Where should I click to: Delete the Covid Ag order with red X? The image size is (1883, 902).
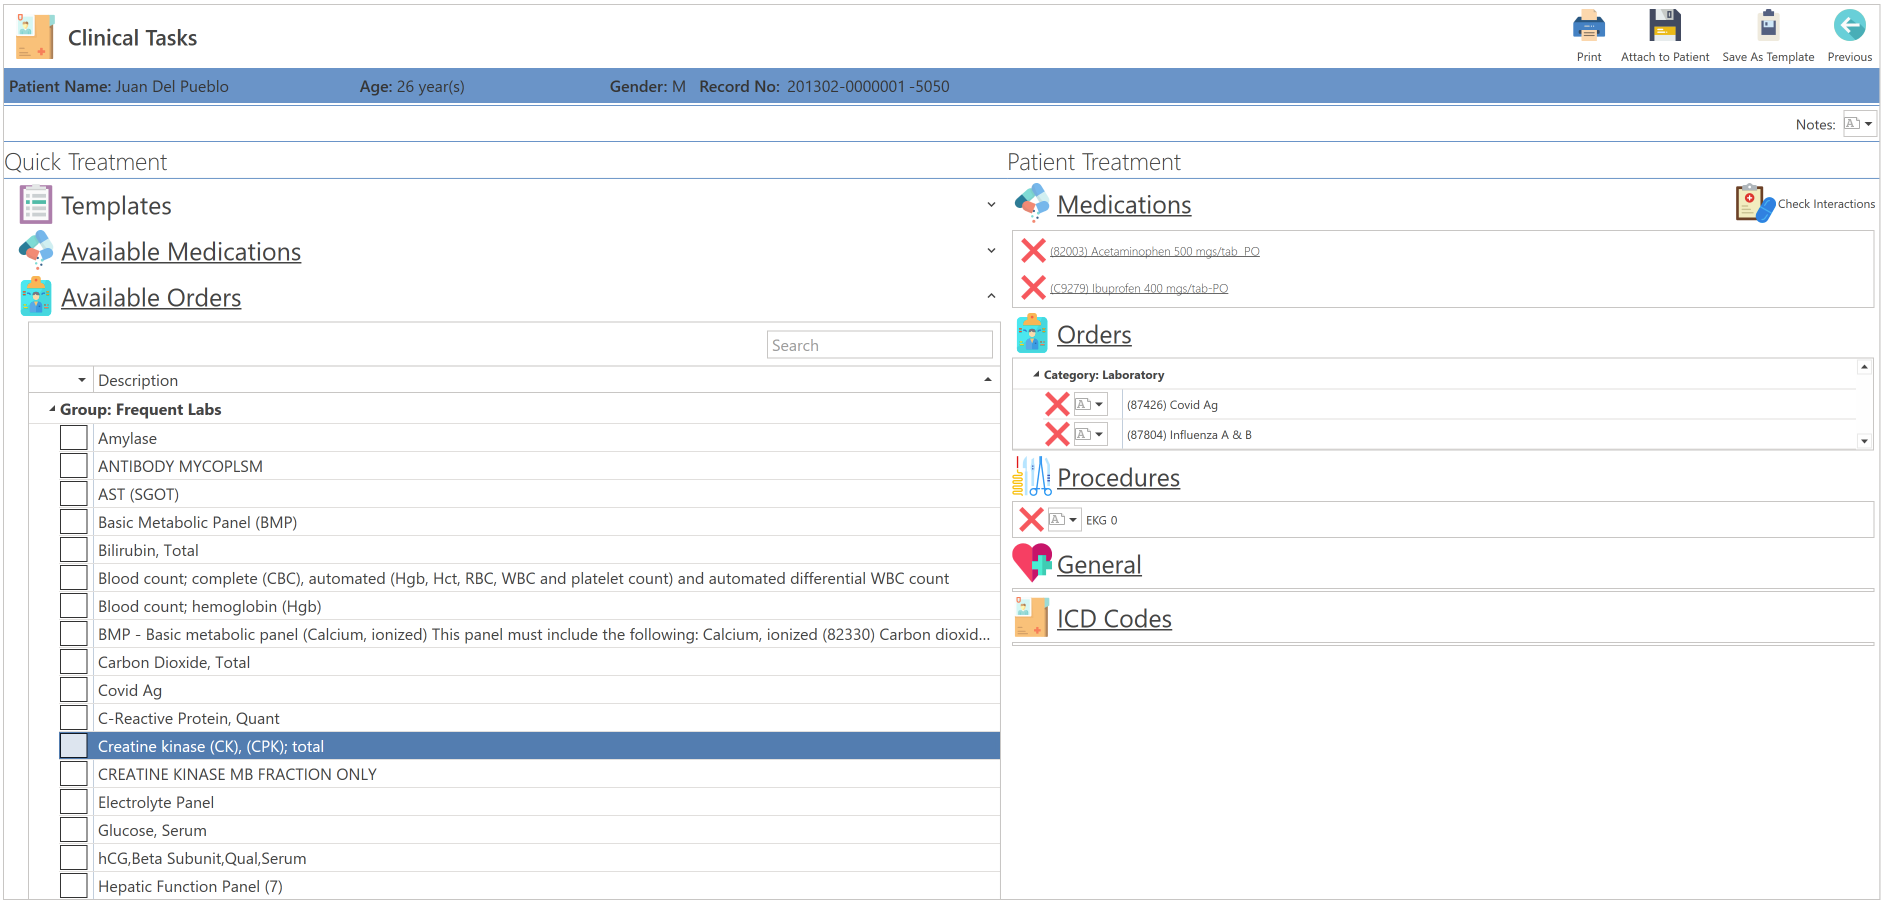coord(1057,404)
